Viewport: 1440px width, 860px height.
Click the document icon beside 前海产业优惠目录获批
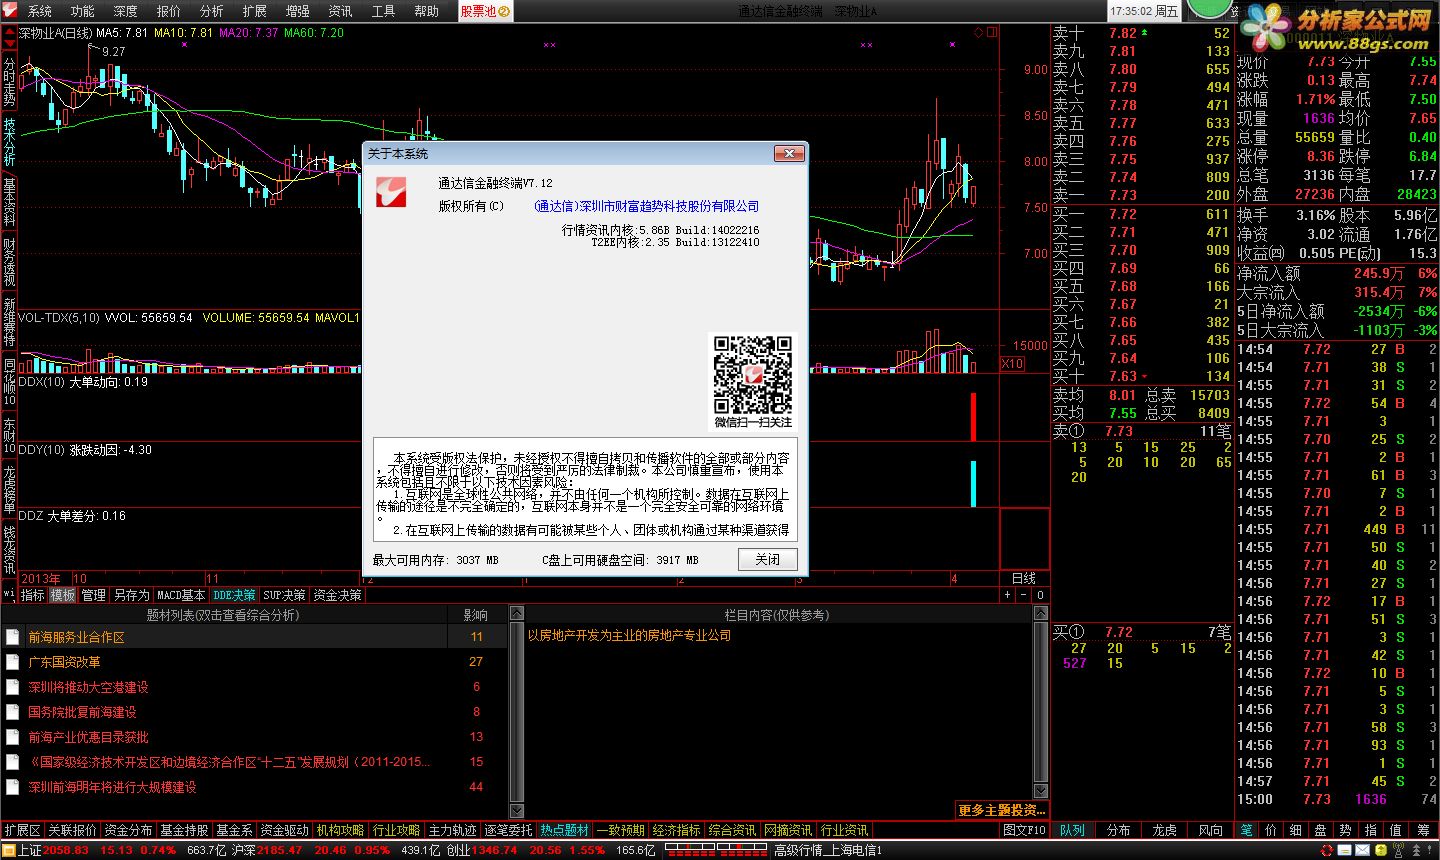[x=12, y=737]
